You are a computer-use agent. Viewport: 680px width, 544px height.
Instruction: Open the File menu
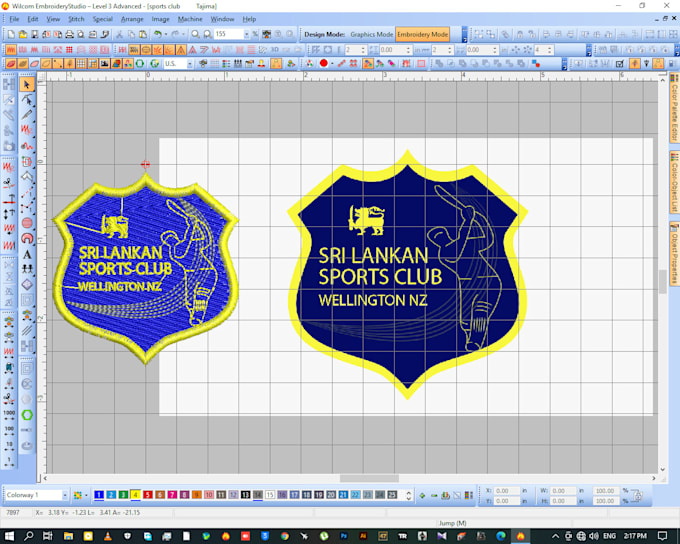14,19
